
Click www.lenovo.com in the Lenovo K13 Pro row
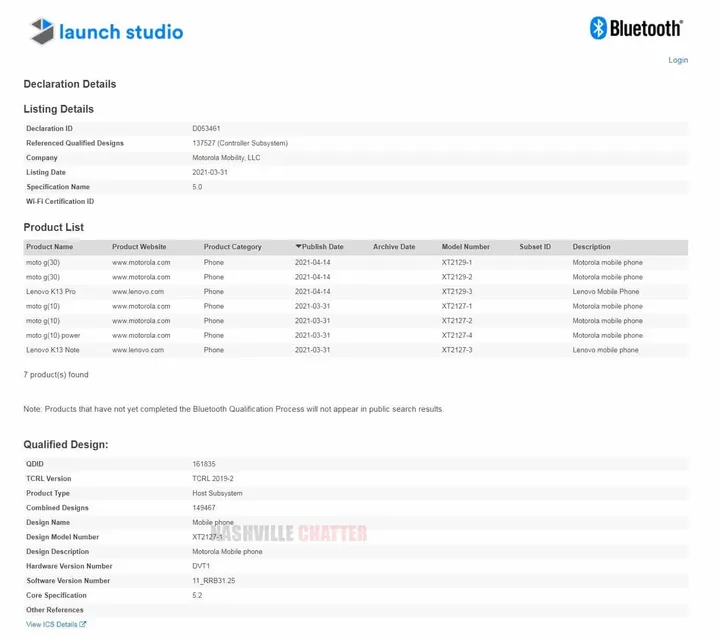138,291
